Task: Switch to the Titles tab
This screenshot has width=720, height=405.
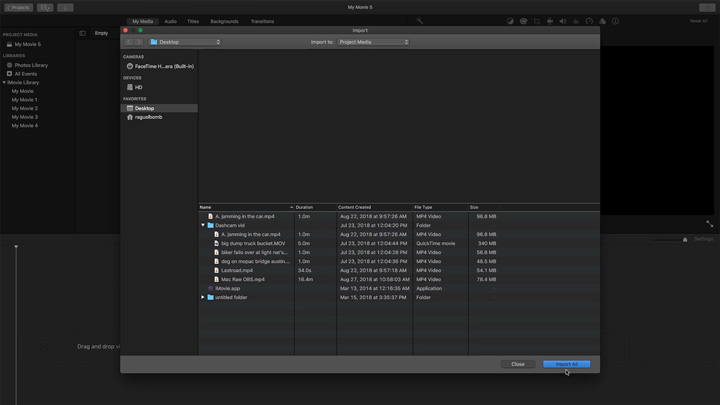Action: click(x=193, y=21)
